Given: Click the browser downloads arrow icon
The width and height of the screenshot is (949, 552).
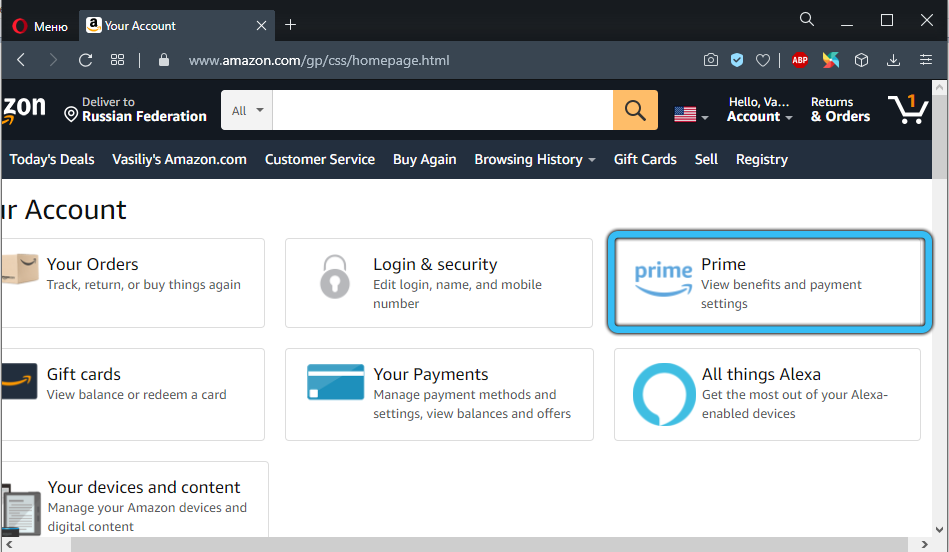Looking at the screenshot, I should (x=893, y=60).
